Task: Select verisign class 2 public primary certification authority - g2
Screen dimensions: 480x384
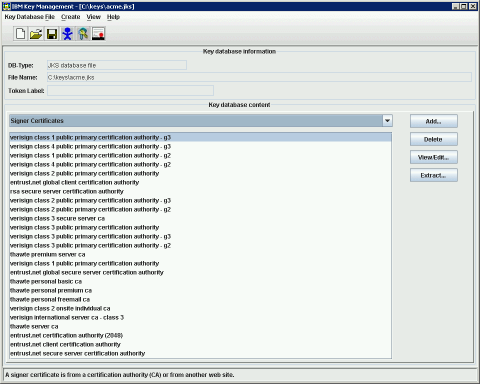Action: click(200, 209)
